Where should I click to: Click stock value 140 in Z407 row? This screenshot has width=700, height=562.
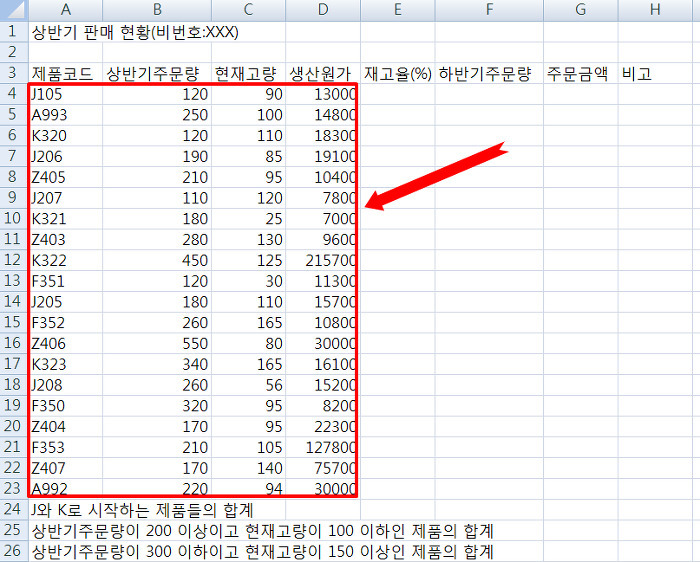(248, 468)
